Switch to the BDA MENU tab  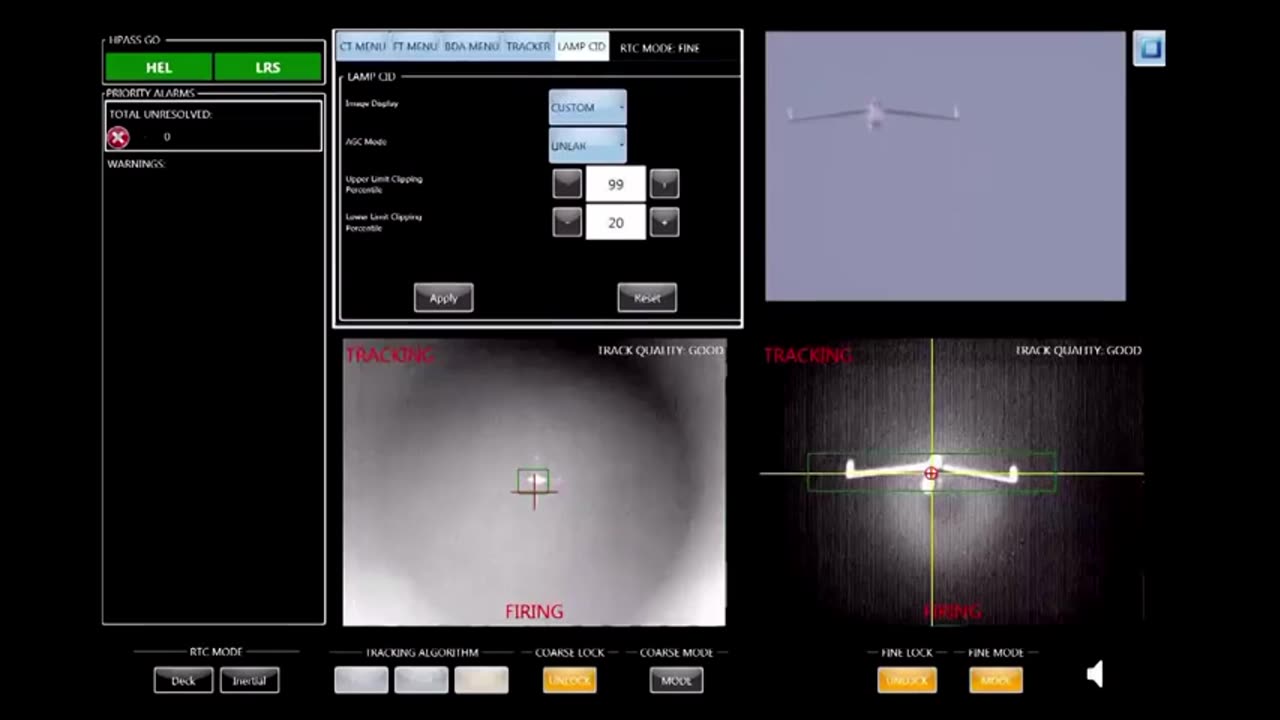[x=471, y=47]
